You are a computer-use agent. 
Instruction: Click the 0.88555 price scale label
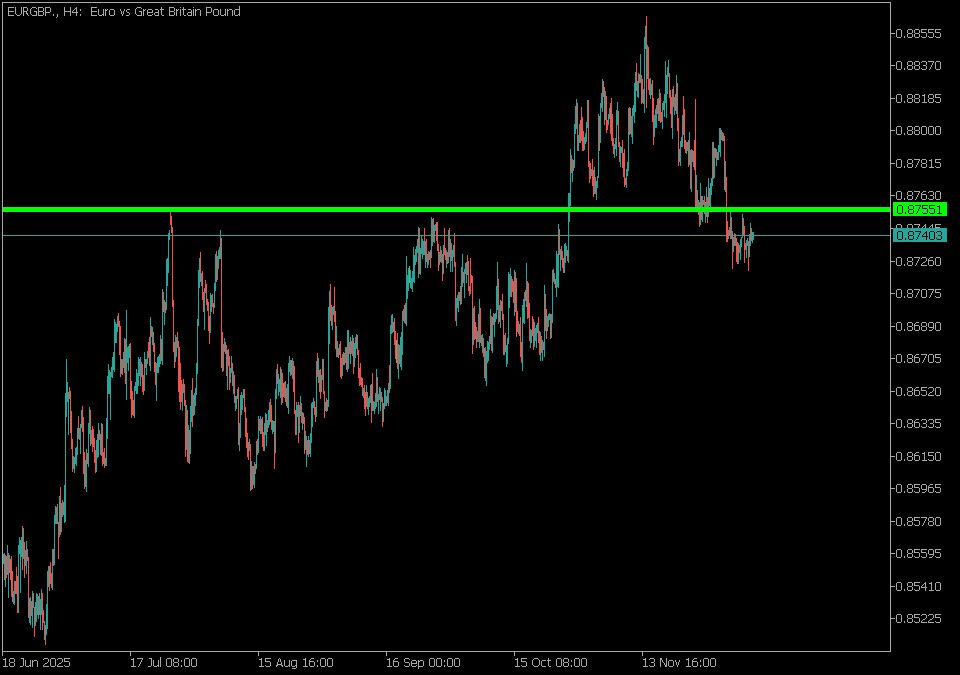click(x=921, y=33)
